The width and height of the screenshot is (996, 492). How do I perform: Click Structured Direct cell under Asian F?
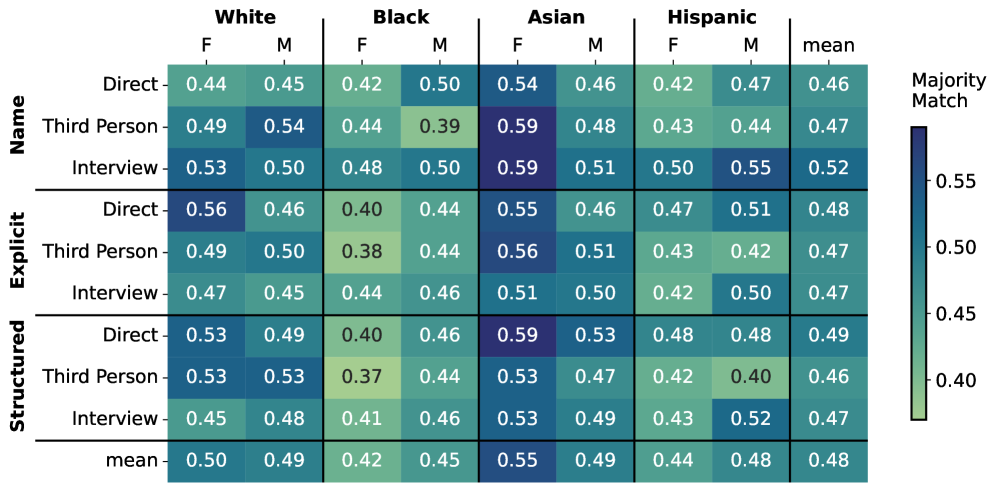click(517, 335)
